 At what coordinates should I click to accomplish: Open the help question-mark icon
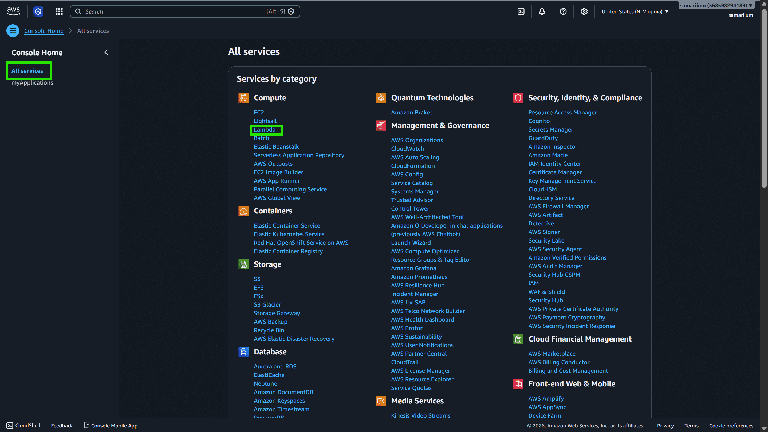(563, 11)
